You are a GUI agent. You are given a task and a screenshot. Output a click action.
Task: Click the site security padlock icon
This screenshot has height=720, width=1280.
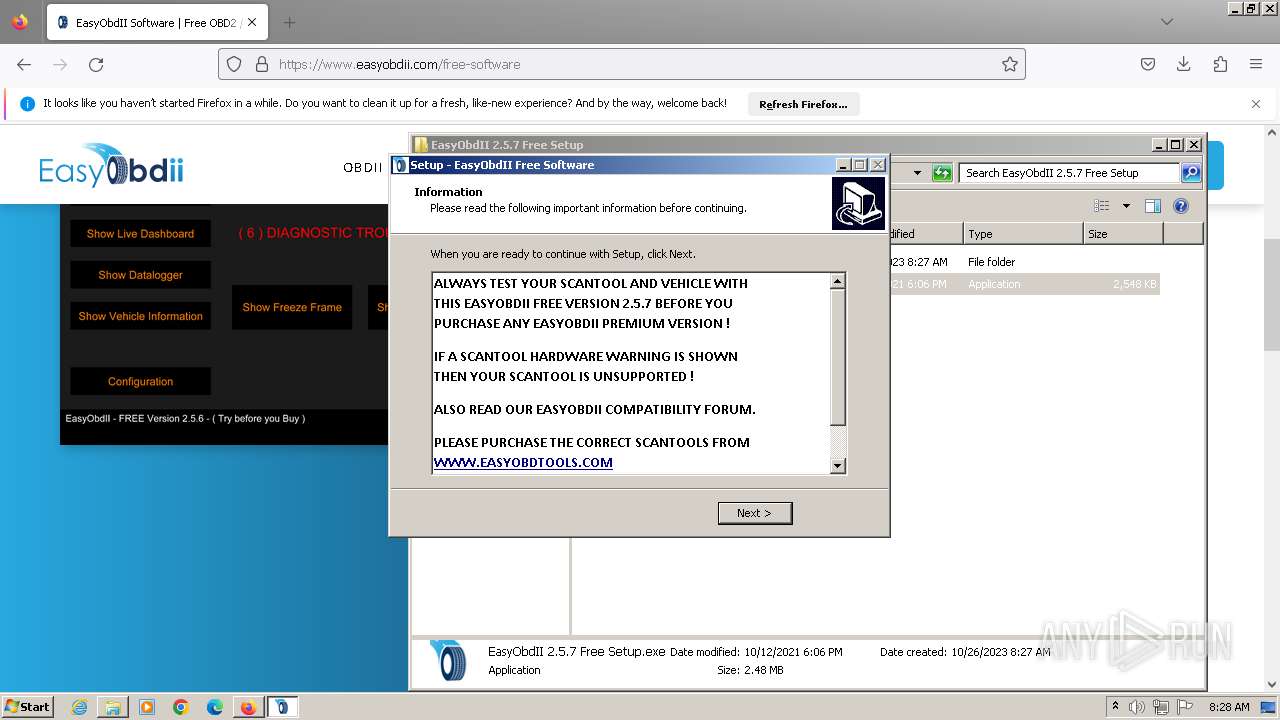click(x=262, y=64)
